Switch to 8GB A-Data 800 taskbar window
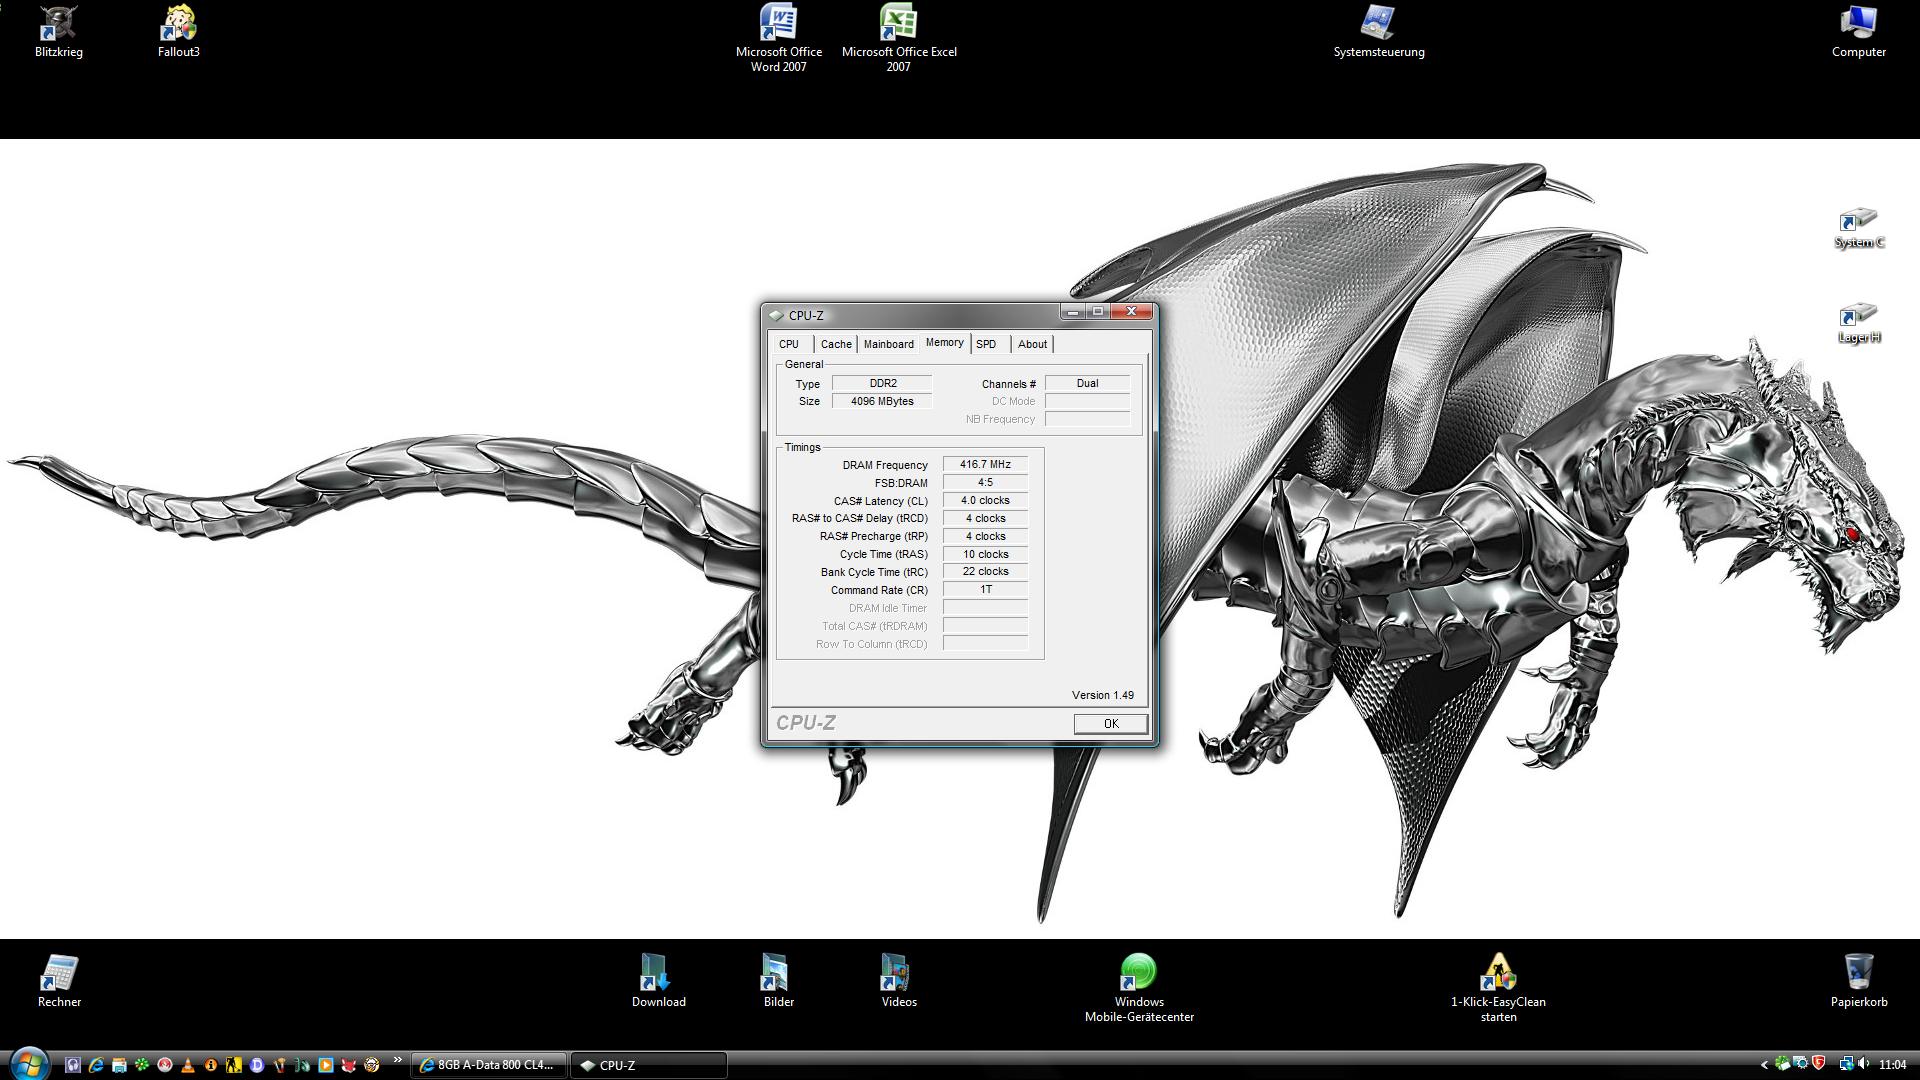This screenshot has height=1080, width=1920. click(x=488, y=1065)
